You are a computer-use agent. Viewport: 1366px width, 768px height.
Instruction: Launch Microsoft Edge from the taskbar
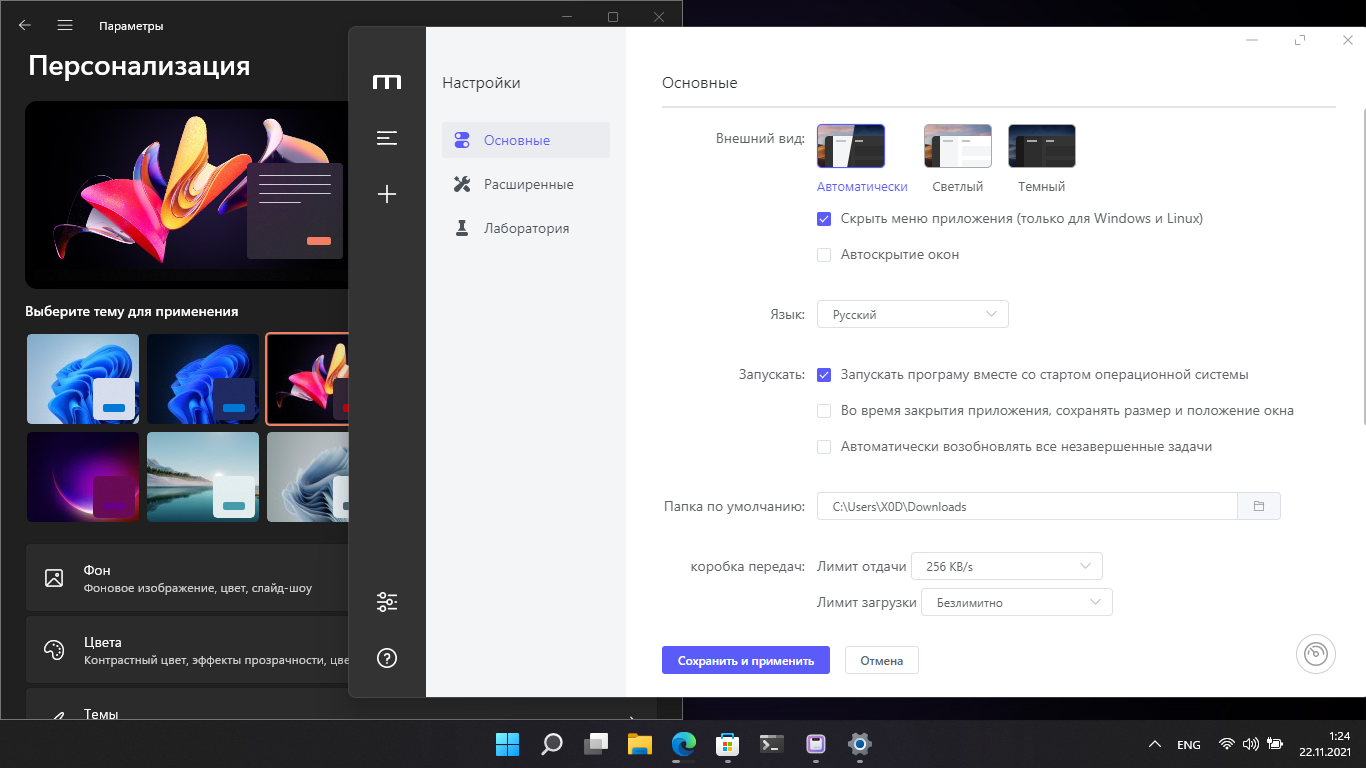[x=684, y=744]
